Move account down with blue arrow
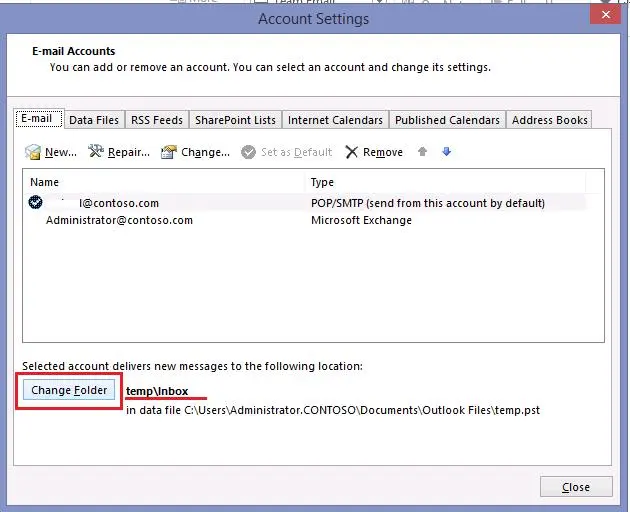 pos(446,152)
